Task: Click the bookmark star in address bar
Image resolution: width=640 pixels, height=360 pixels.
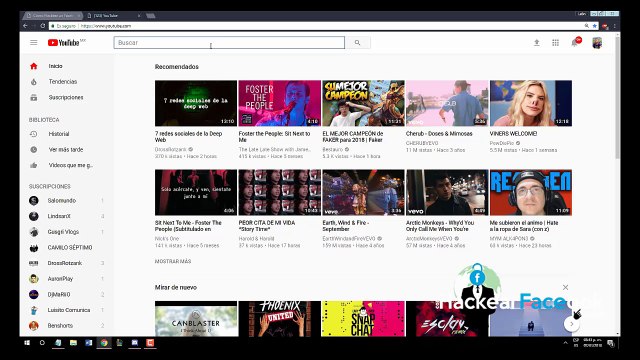Action: [595, 26]
